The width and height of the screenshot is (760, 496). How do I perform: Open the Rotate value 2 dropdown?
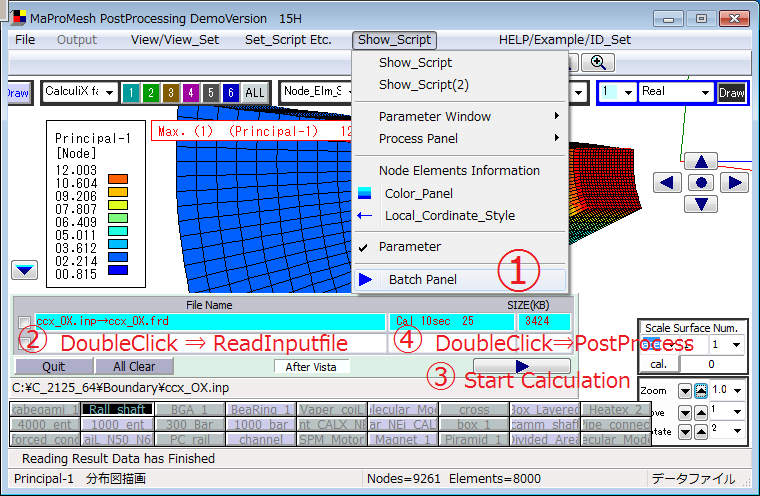(738, 430)
